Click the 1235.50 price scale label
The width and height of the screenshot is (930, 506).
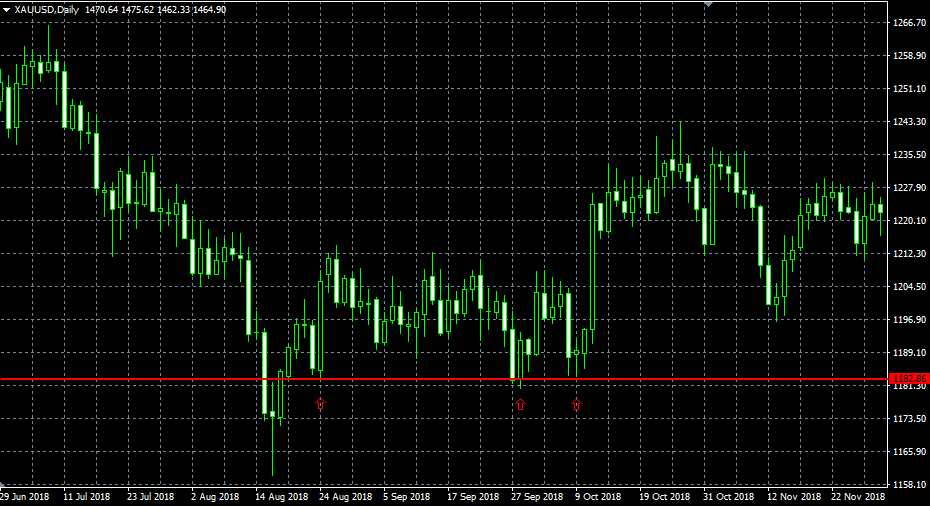pyautogui.click(x=909, y=154)
